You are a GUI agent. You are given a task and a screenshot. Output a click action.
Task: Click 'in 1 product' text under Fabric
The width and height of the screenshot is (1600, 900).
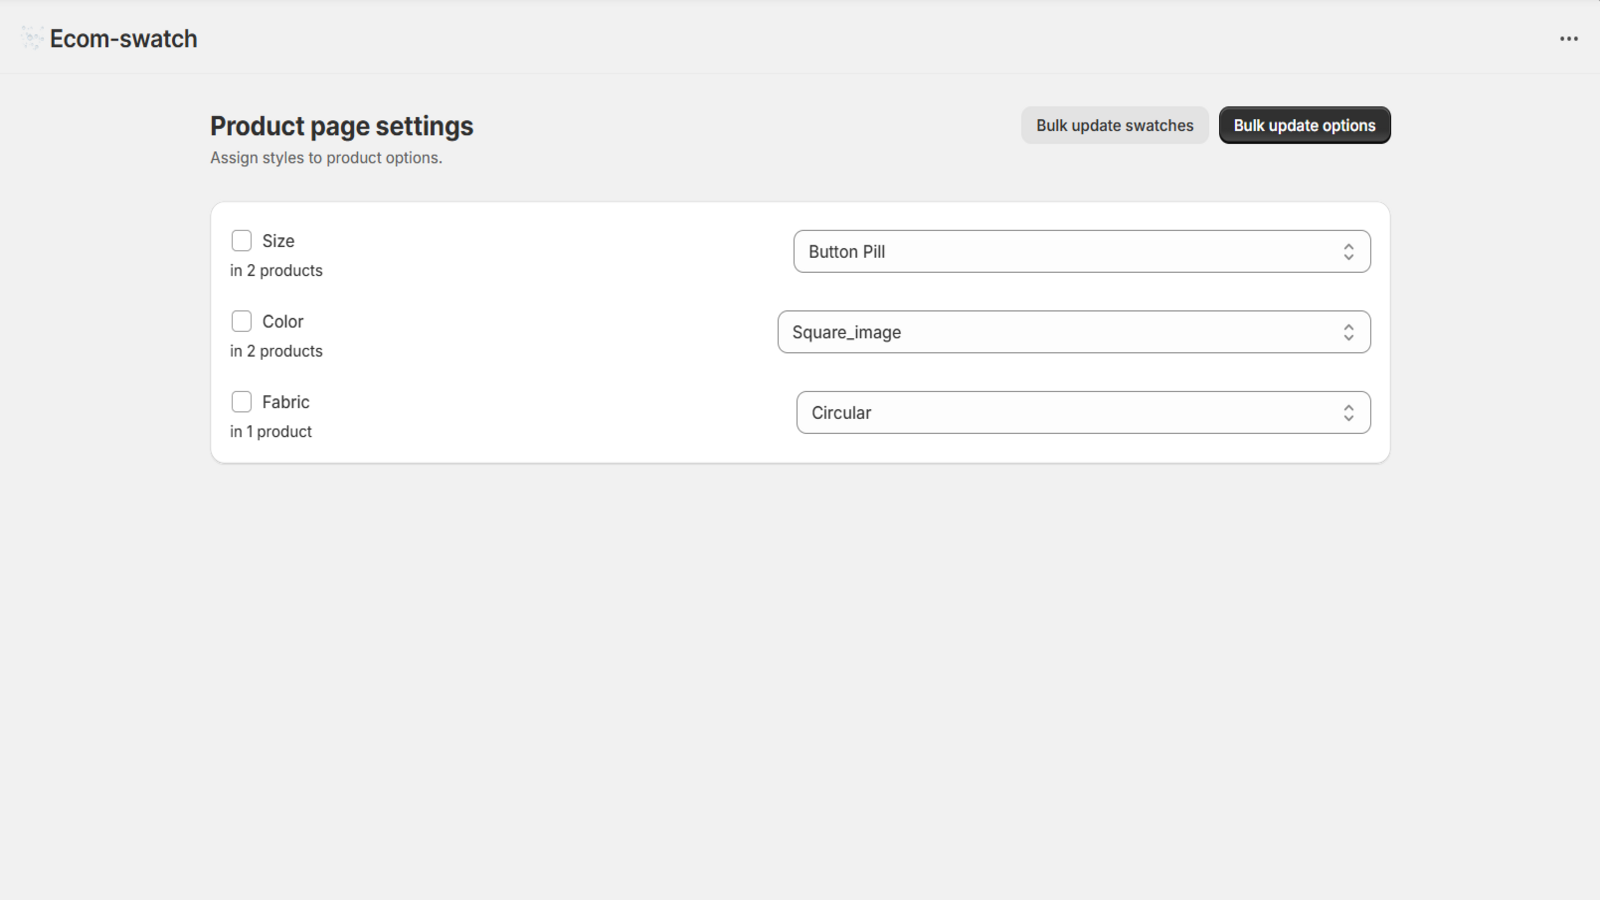tap(271, 432)
